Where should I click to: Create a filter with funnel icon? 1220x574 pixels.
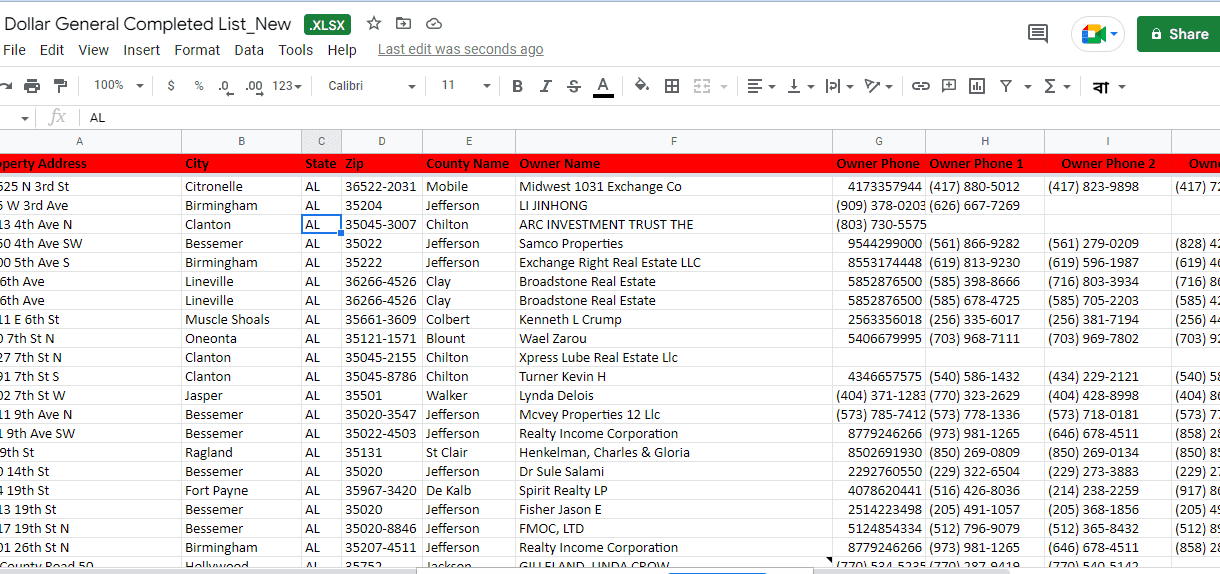[x=1006, y=86]
